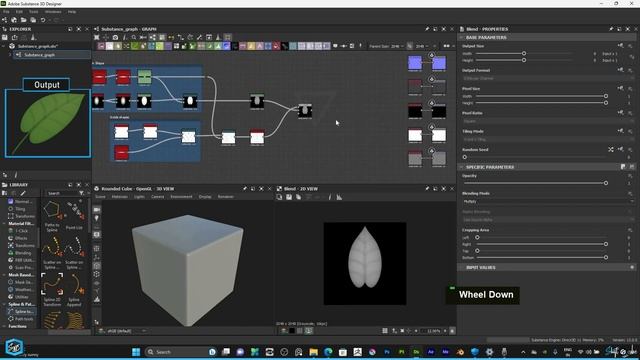Collapse the Specific Parameters section
Image resolution: width=640 pixels, height=360 pixels.
pos(462,167)
